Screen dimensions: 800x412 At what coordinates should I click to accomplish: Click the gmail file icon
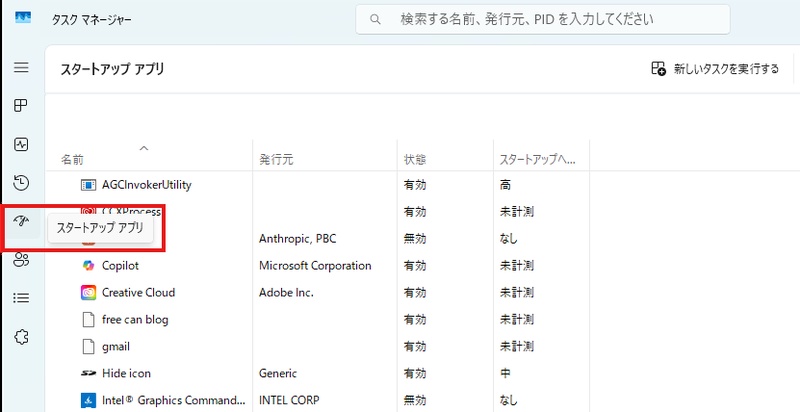tap(89, 347)
